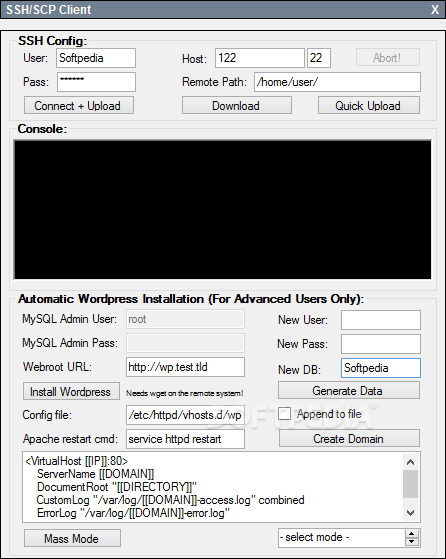Click the <VirtualHost [[IP]]:80> line
This screenshot has height=559, width=446.
pyautogui.click(x=76, y=461)
